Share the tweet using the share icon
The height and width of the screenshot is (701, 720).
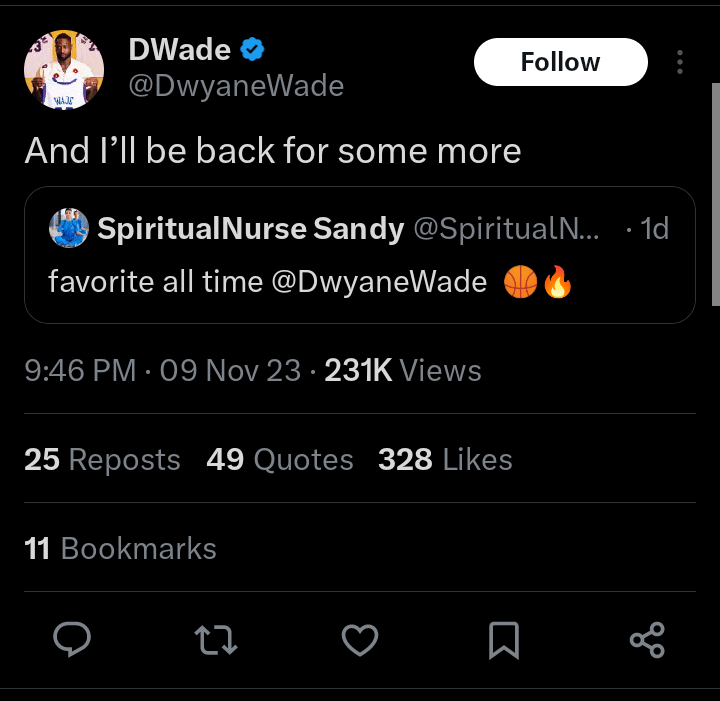pyautogui.click(x=648, y=639)
